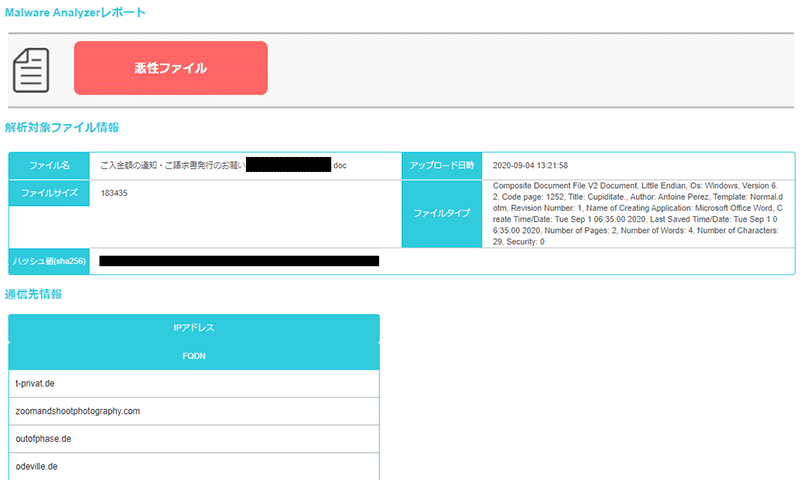Click the red 悪性ファイル malicious badge
The width and height of the screenshot is (800, 480).
[170, 68]
